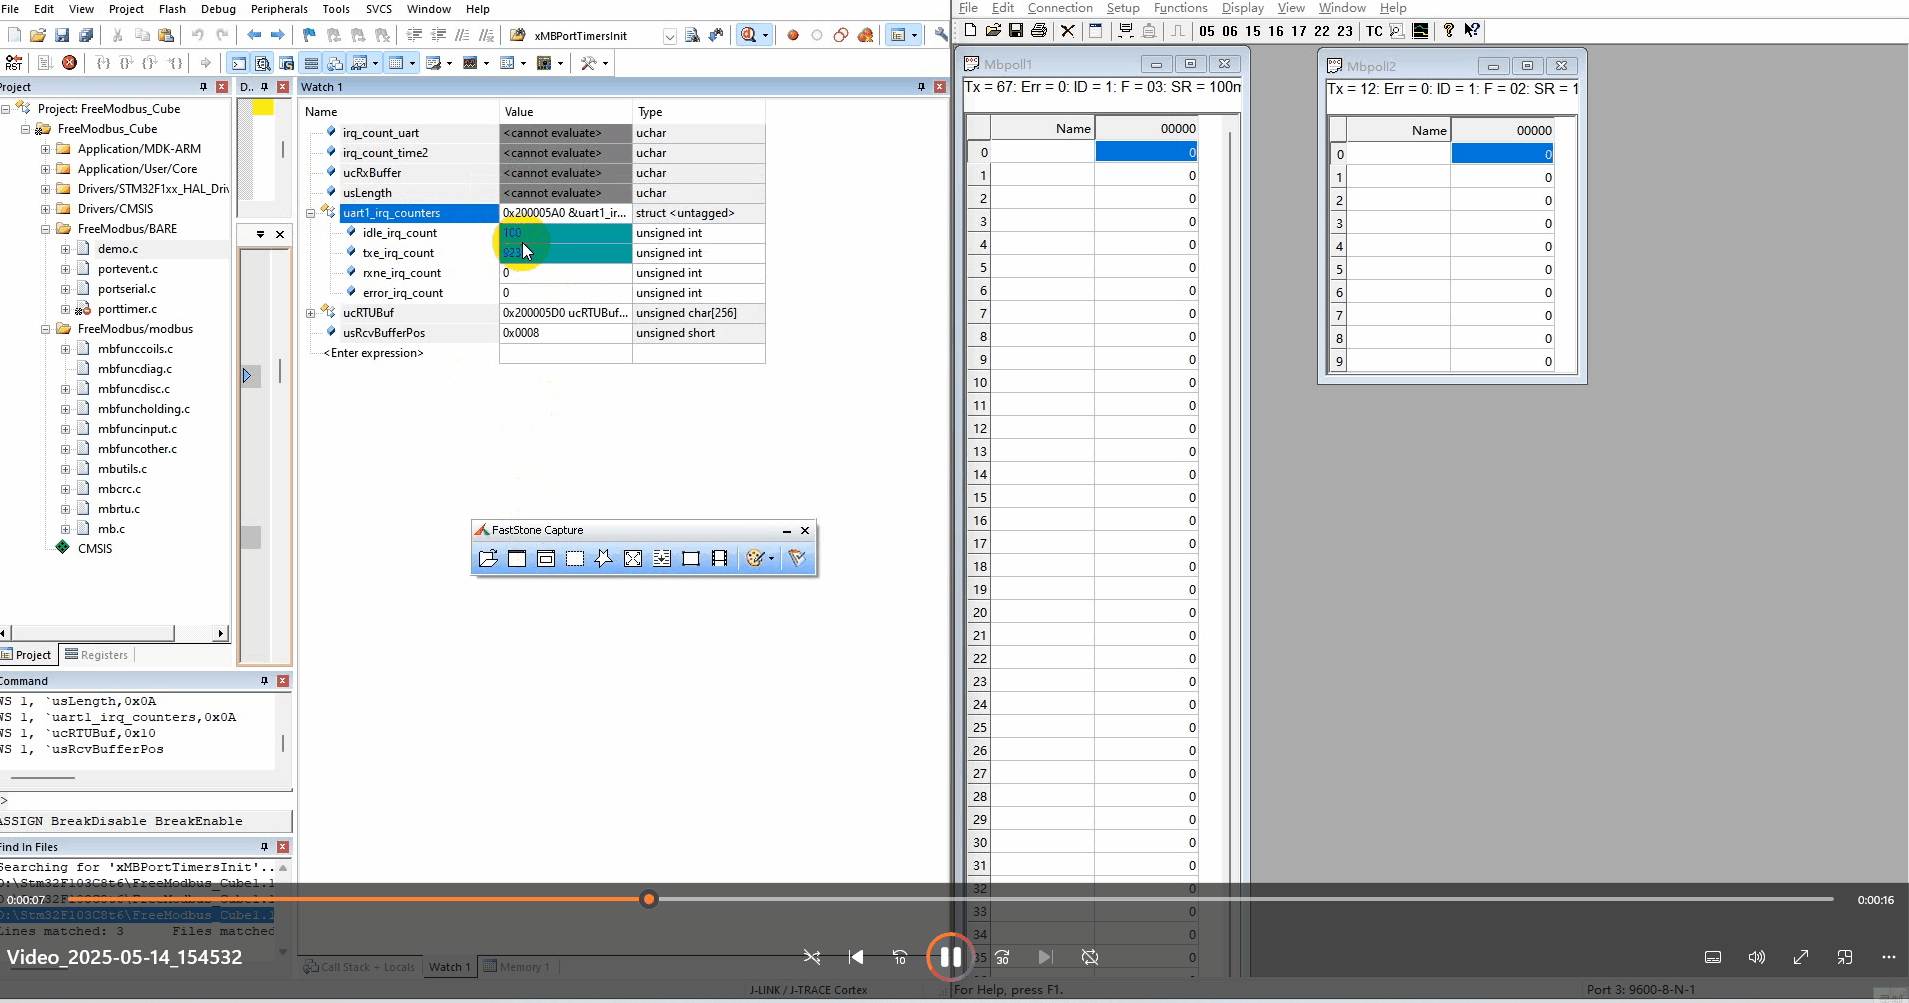Image resolution: width=1909 pixels, height=1003 pixels.
Task: Open volume control in video player
Action: [x=1757, y=957]
